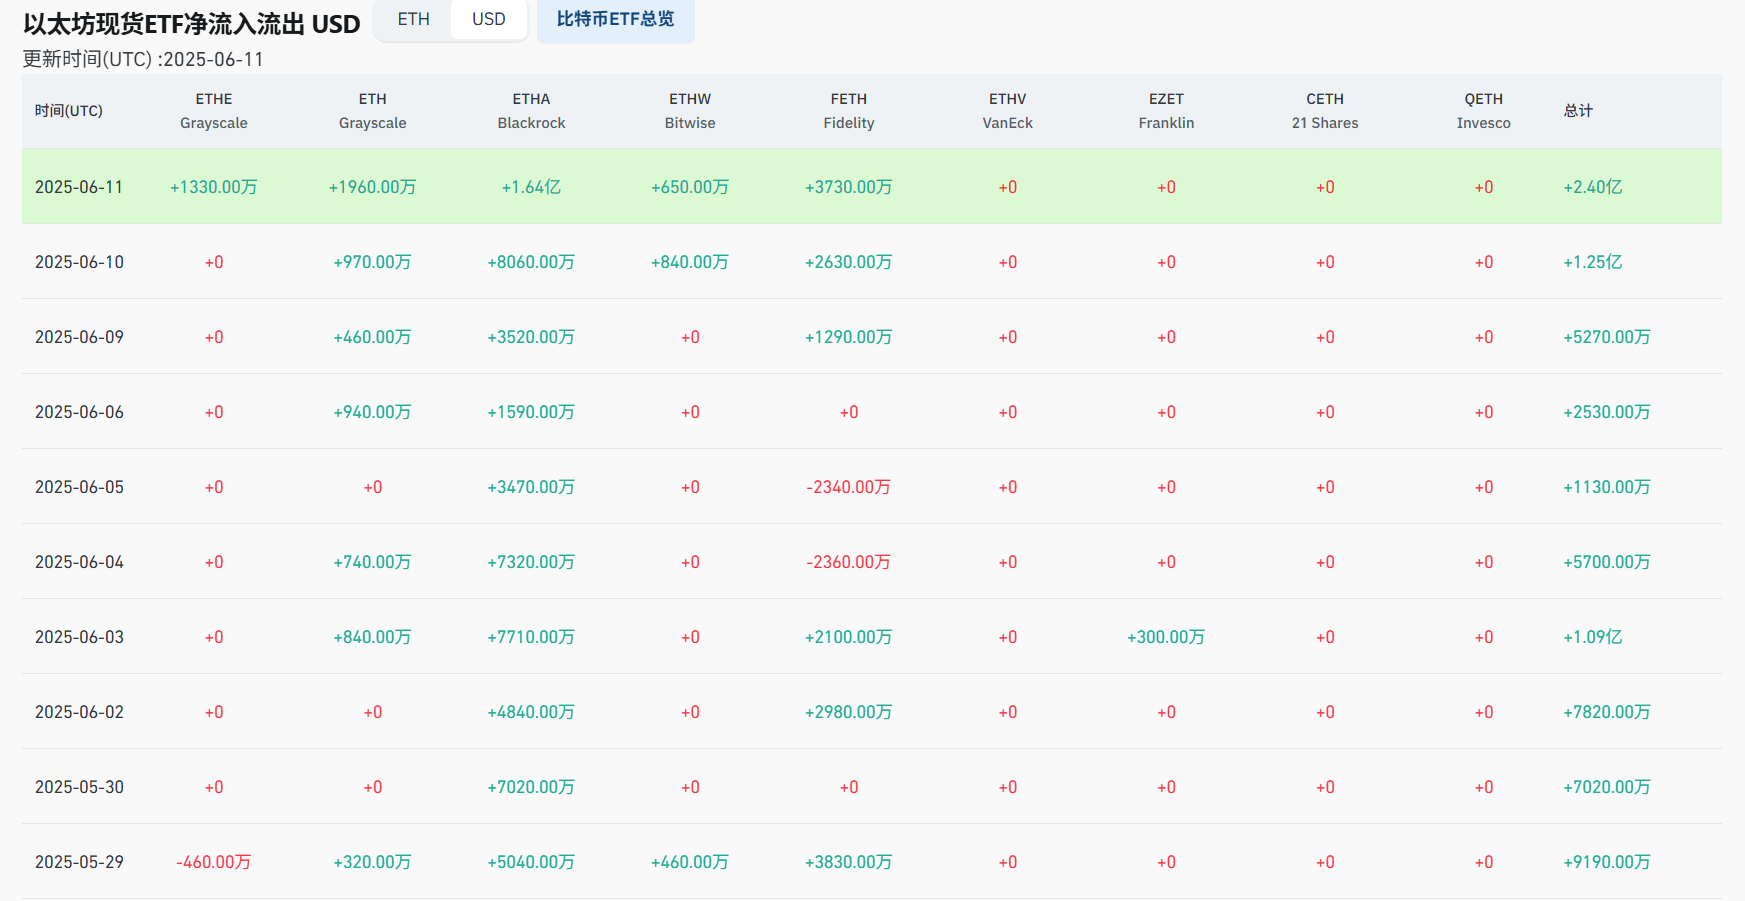Click the -2340.00万 Fidelity outflow value

[848, 487]
